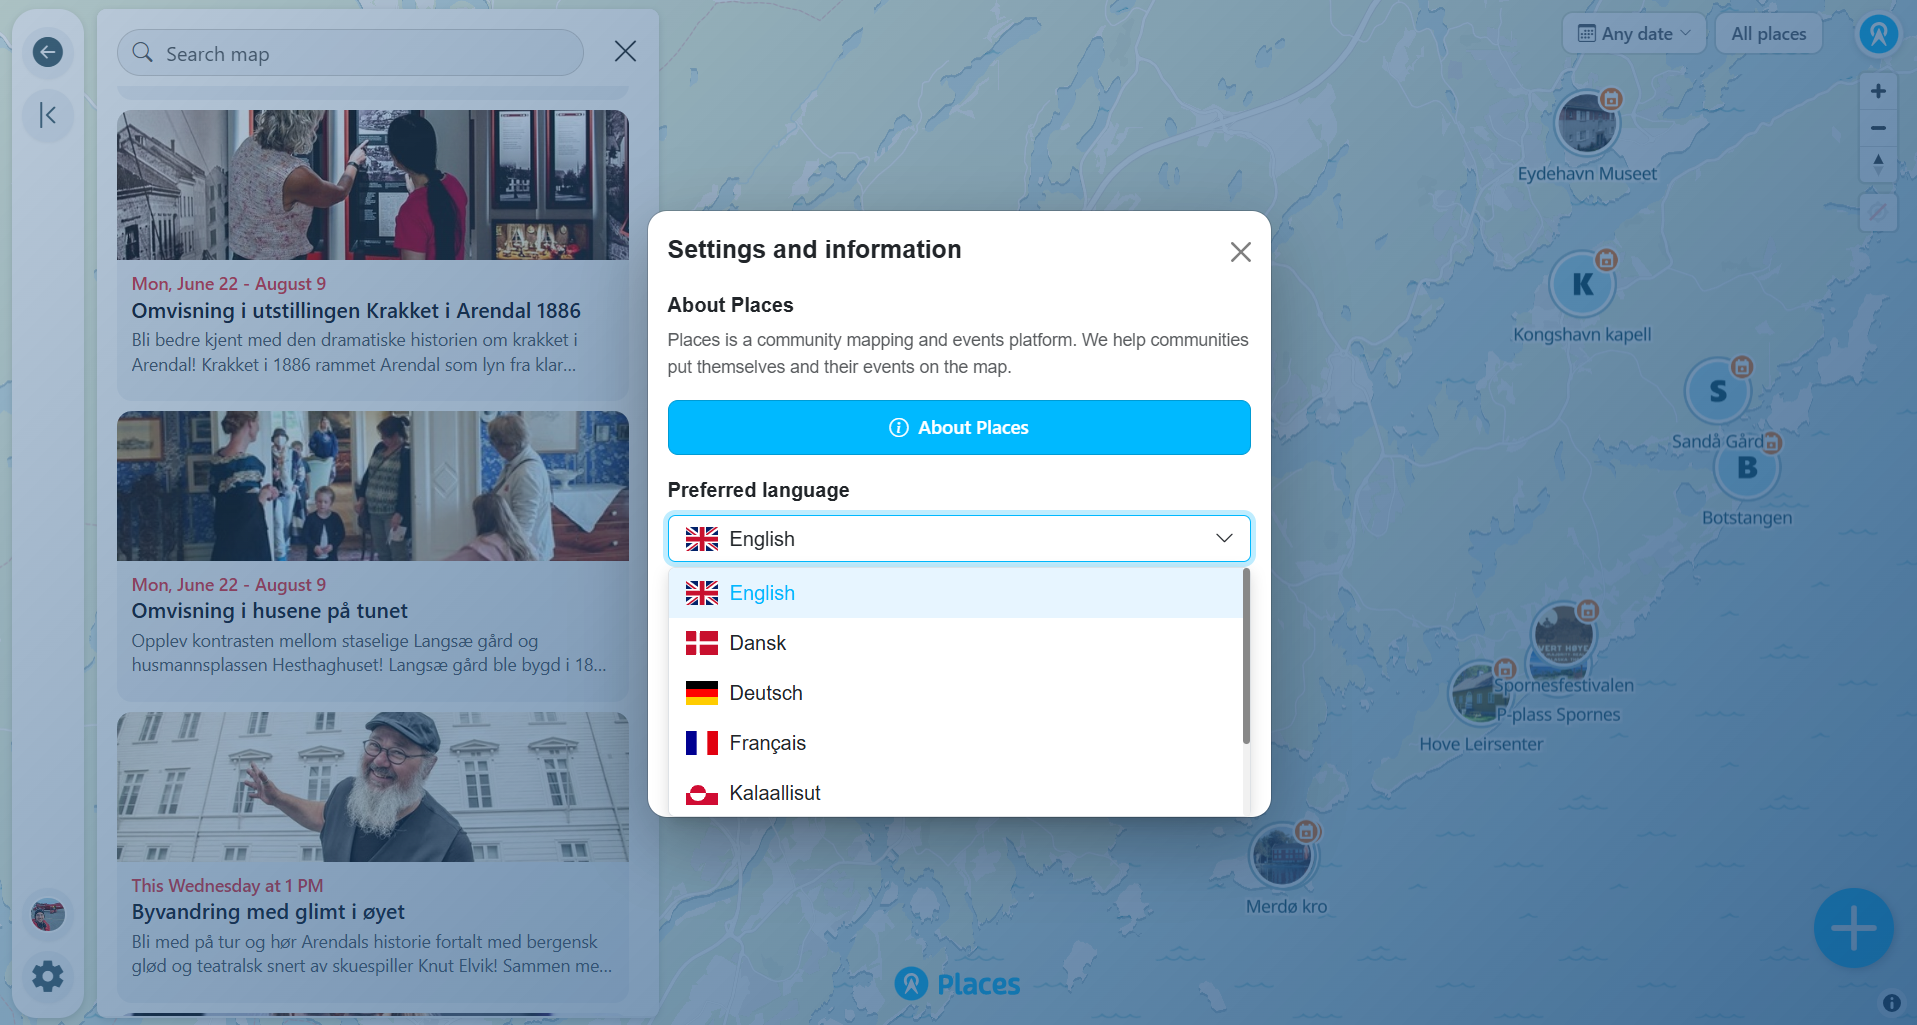Open event title Byvandring med glimt i øyet
Viewport: 1917px width, 1025px height.
268,912
